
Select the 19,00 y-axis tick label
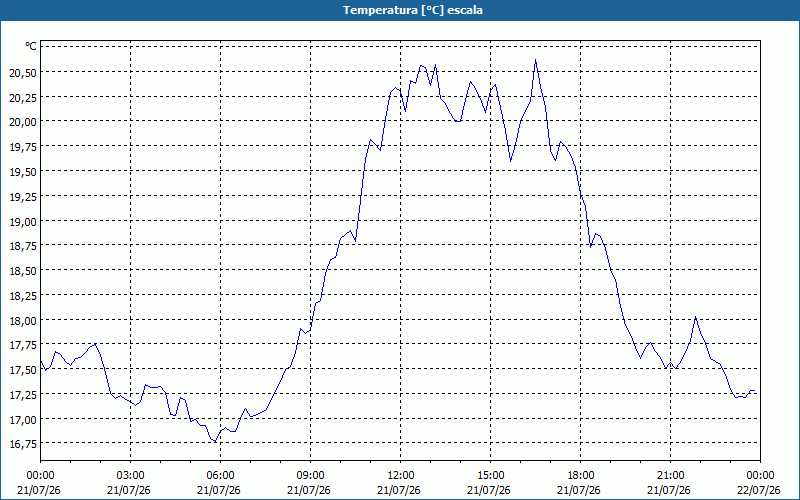[23, 221]
